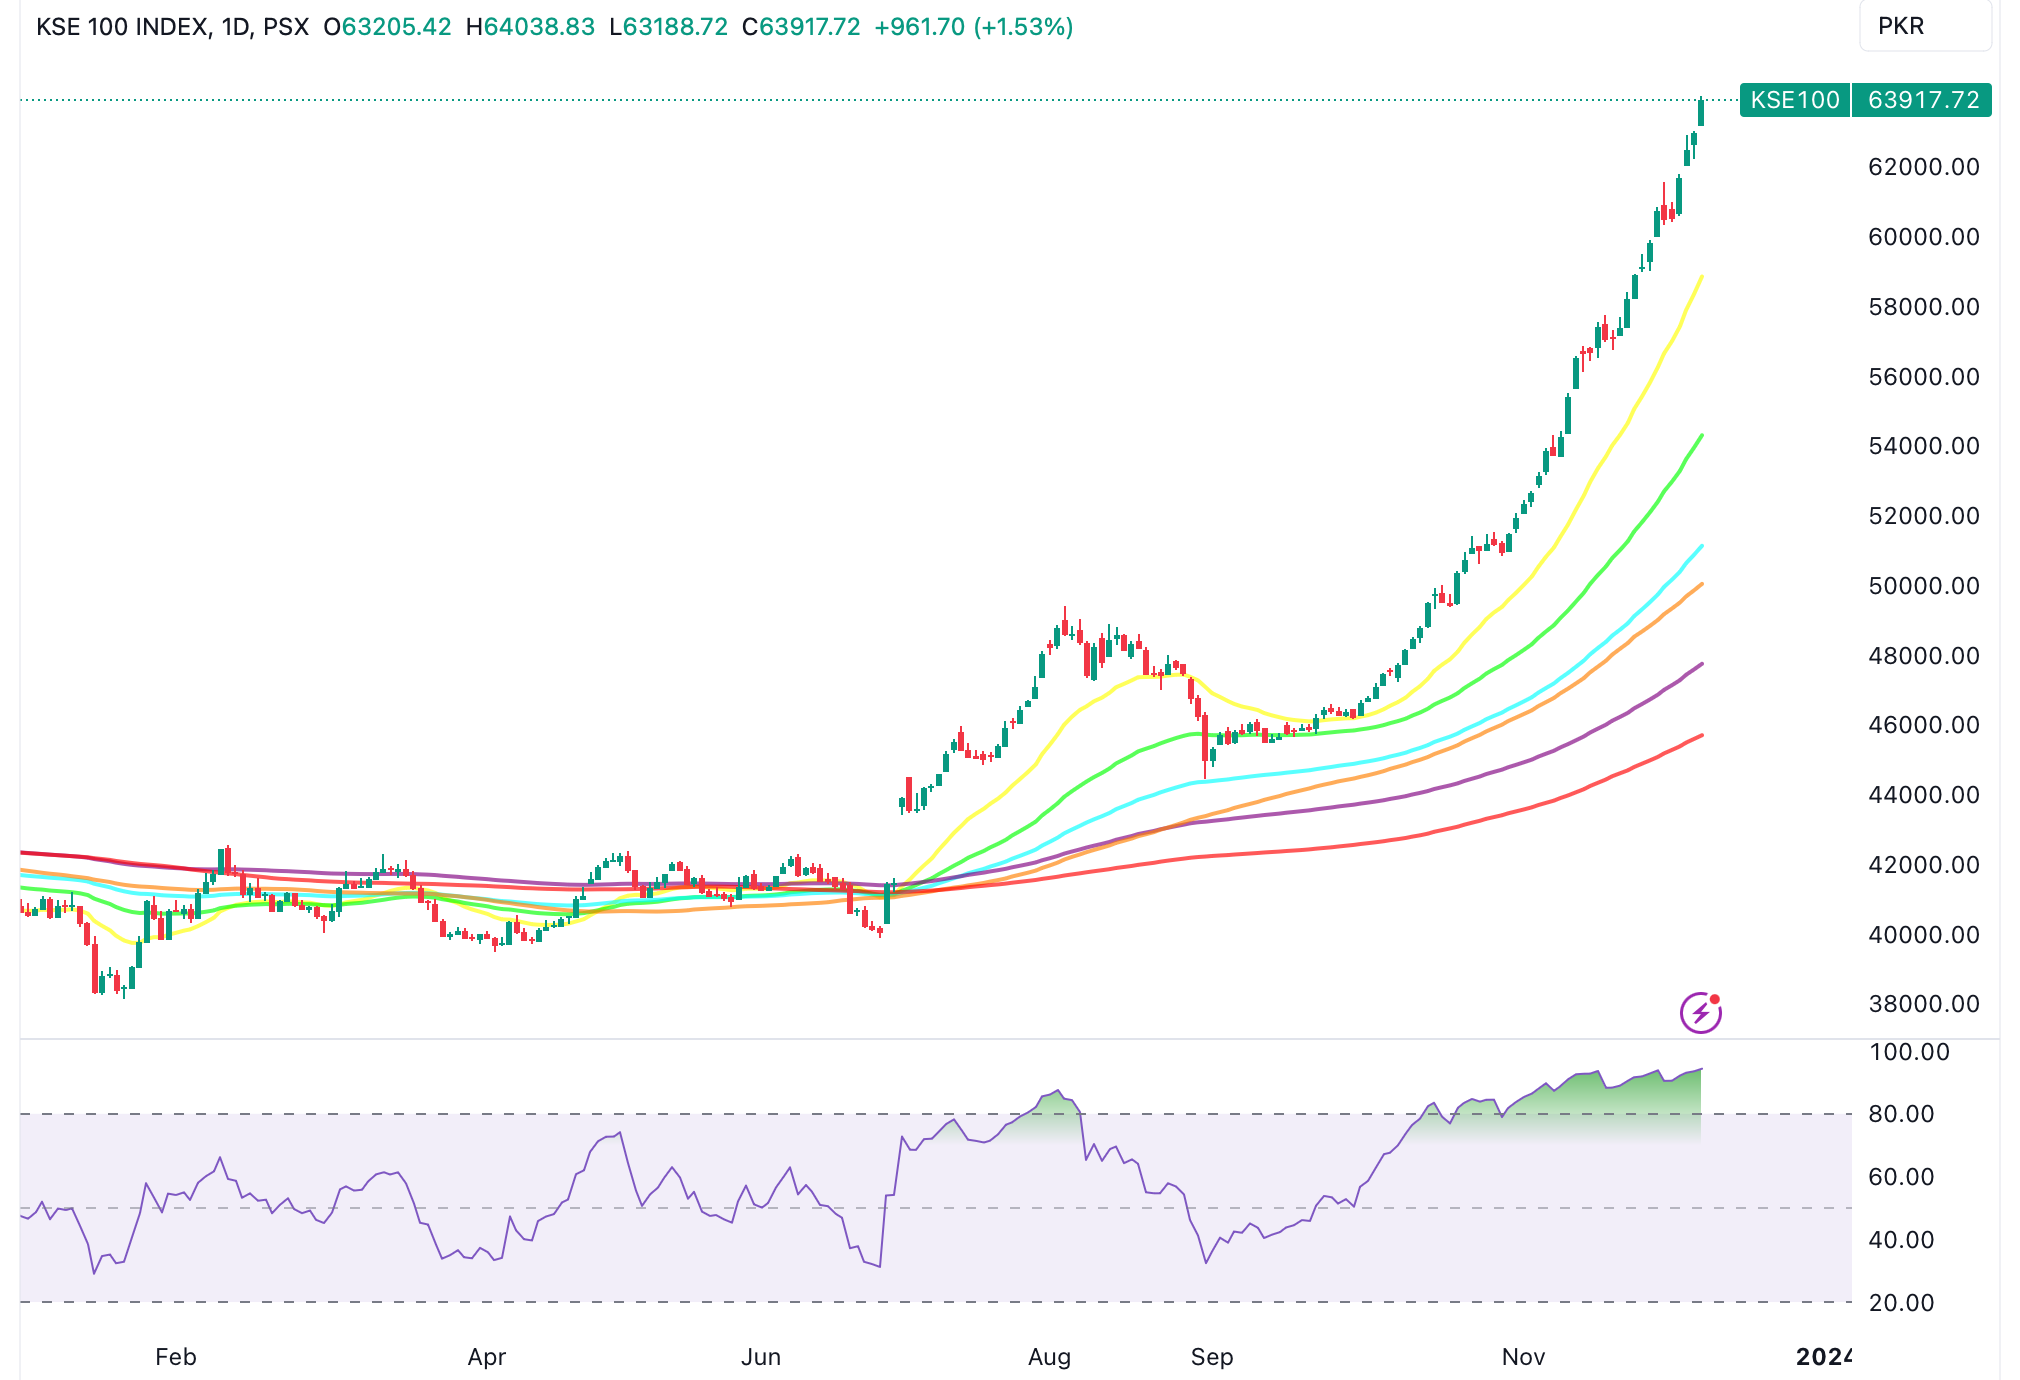Click the green KSE100 symbol tag
Viewport: 2020px width, 1380px height.
click(1794, 100)
